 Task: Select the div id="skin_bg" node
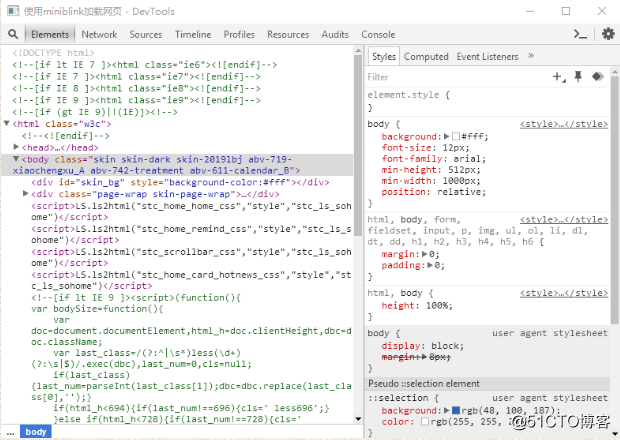point(180,182)
